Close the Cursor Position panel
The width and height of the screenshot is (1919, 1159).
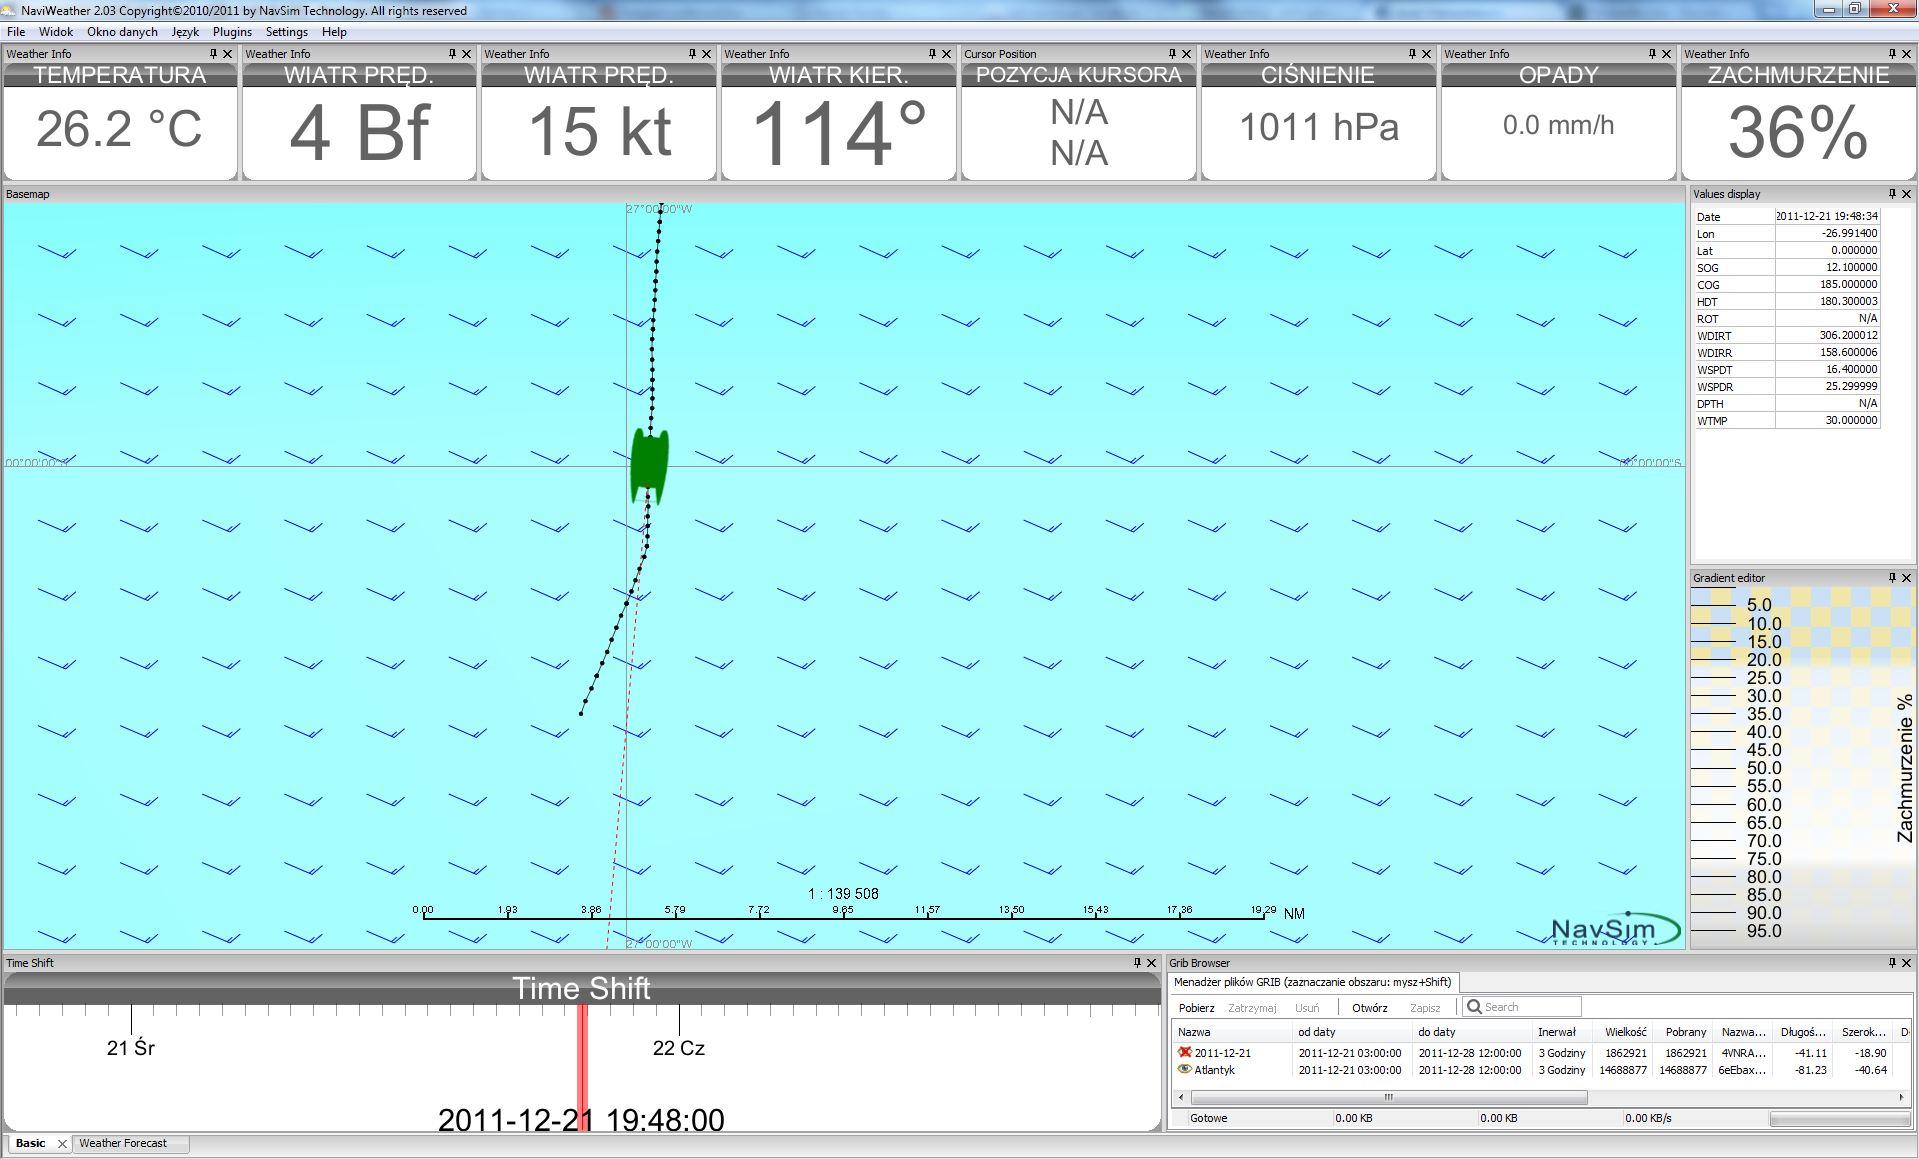[1186, 54]
